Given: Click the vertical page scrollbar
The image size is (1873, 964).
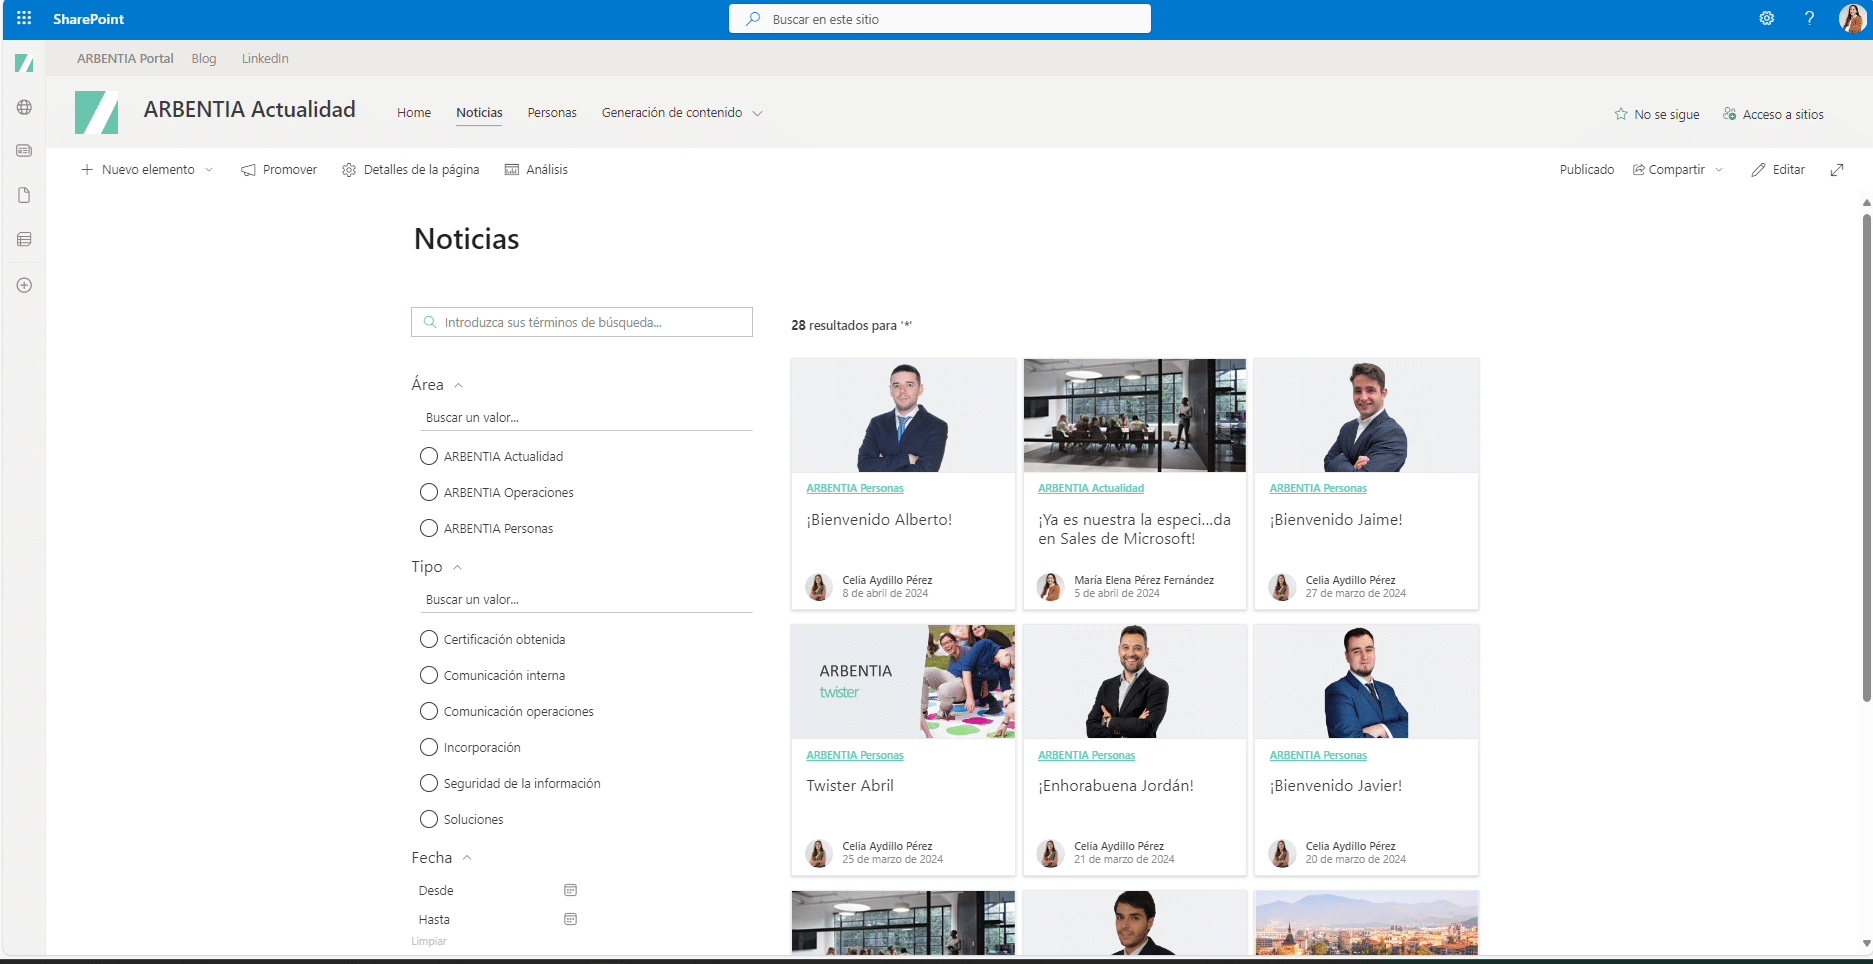Looking at the screenshot, I should coord(1866,460).
